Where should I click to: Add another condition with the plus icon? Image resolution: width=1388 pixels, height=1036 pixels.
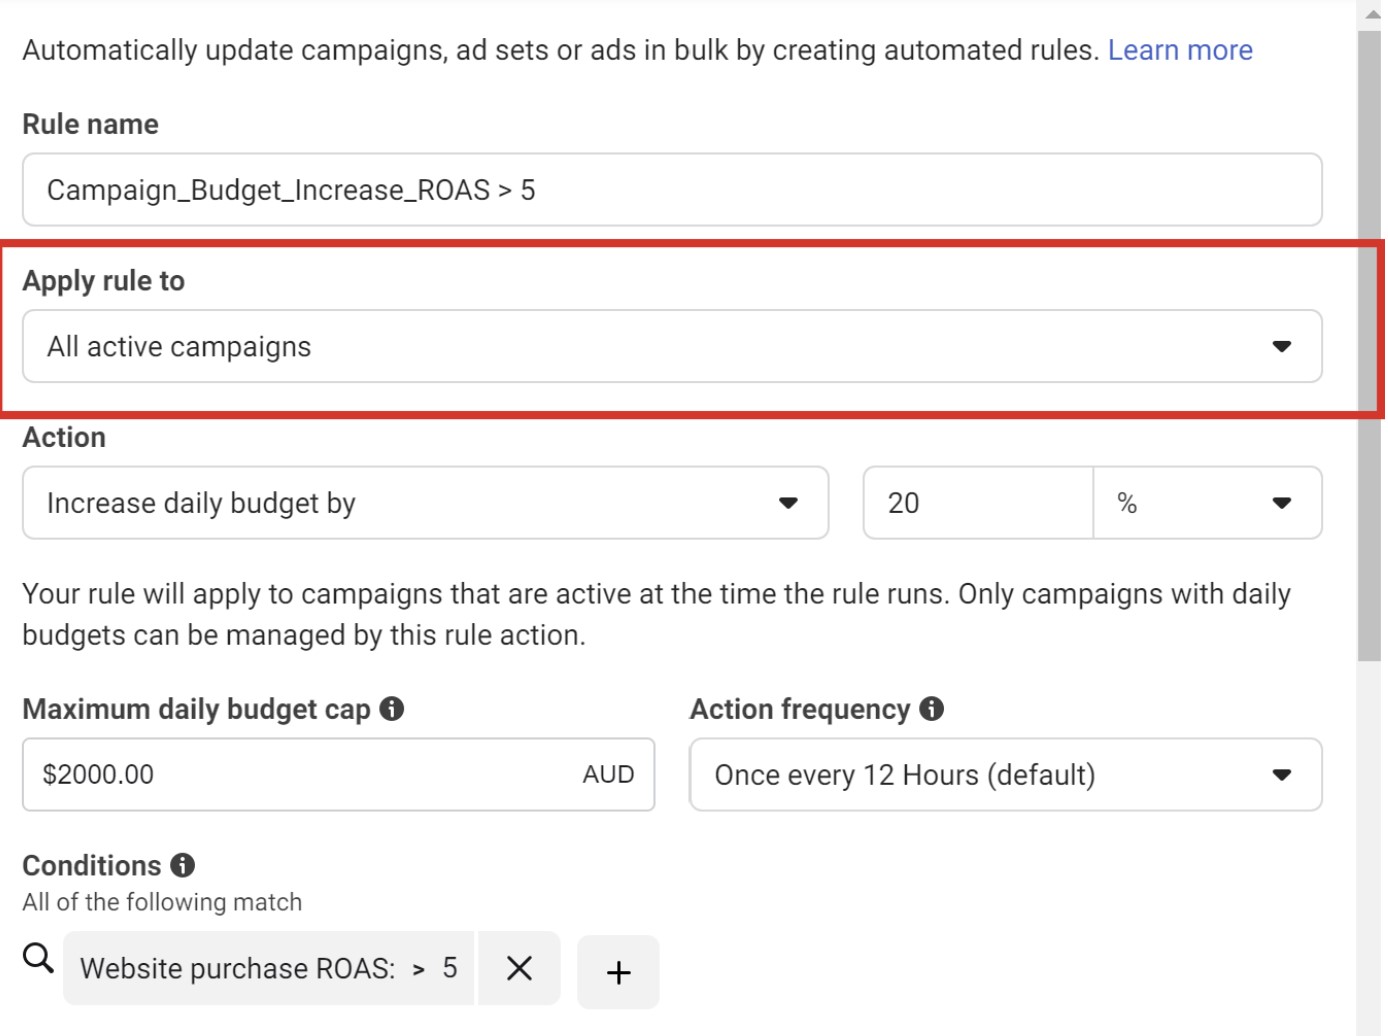[x=618, y=971]
